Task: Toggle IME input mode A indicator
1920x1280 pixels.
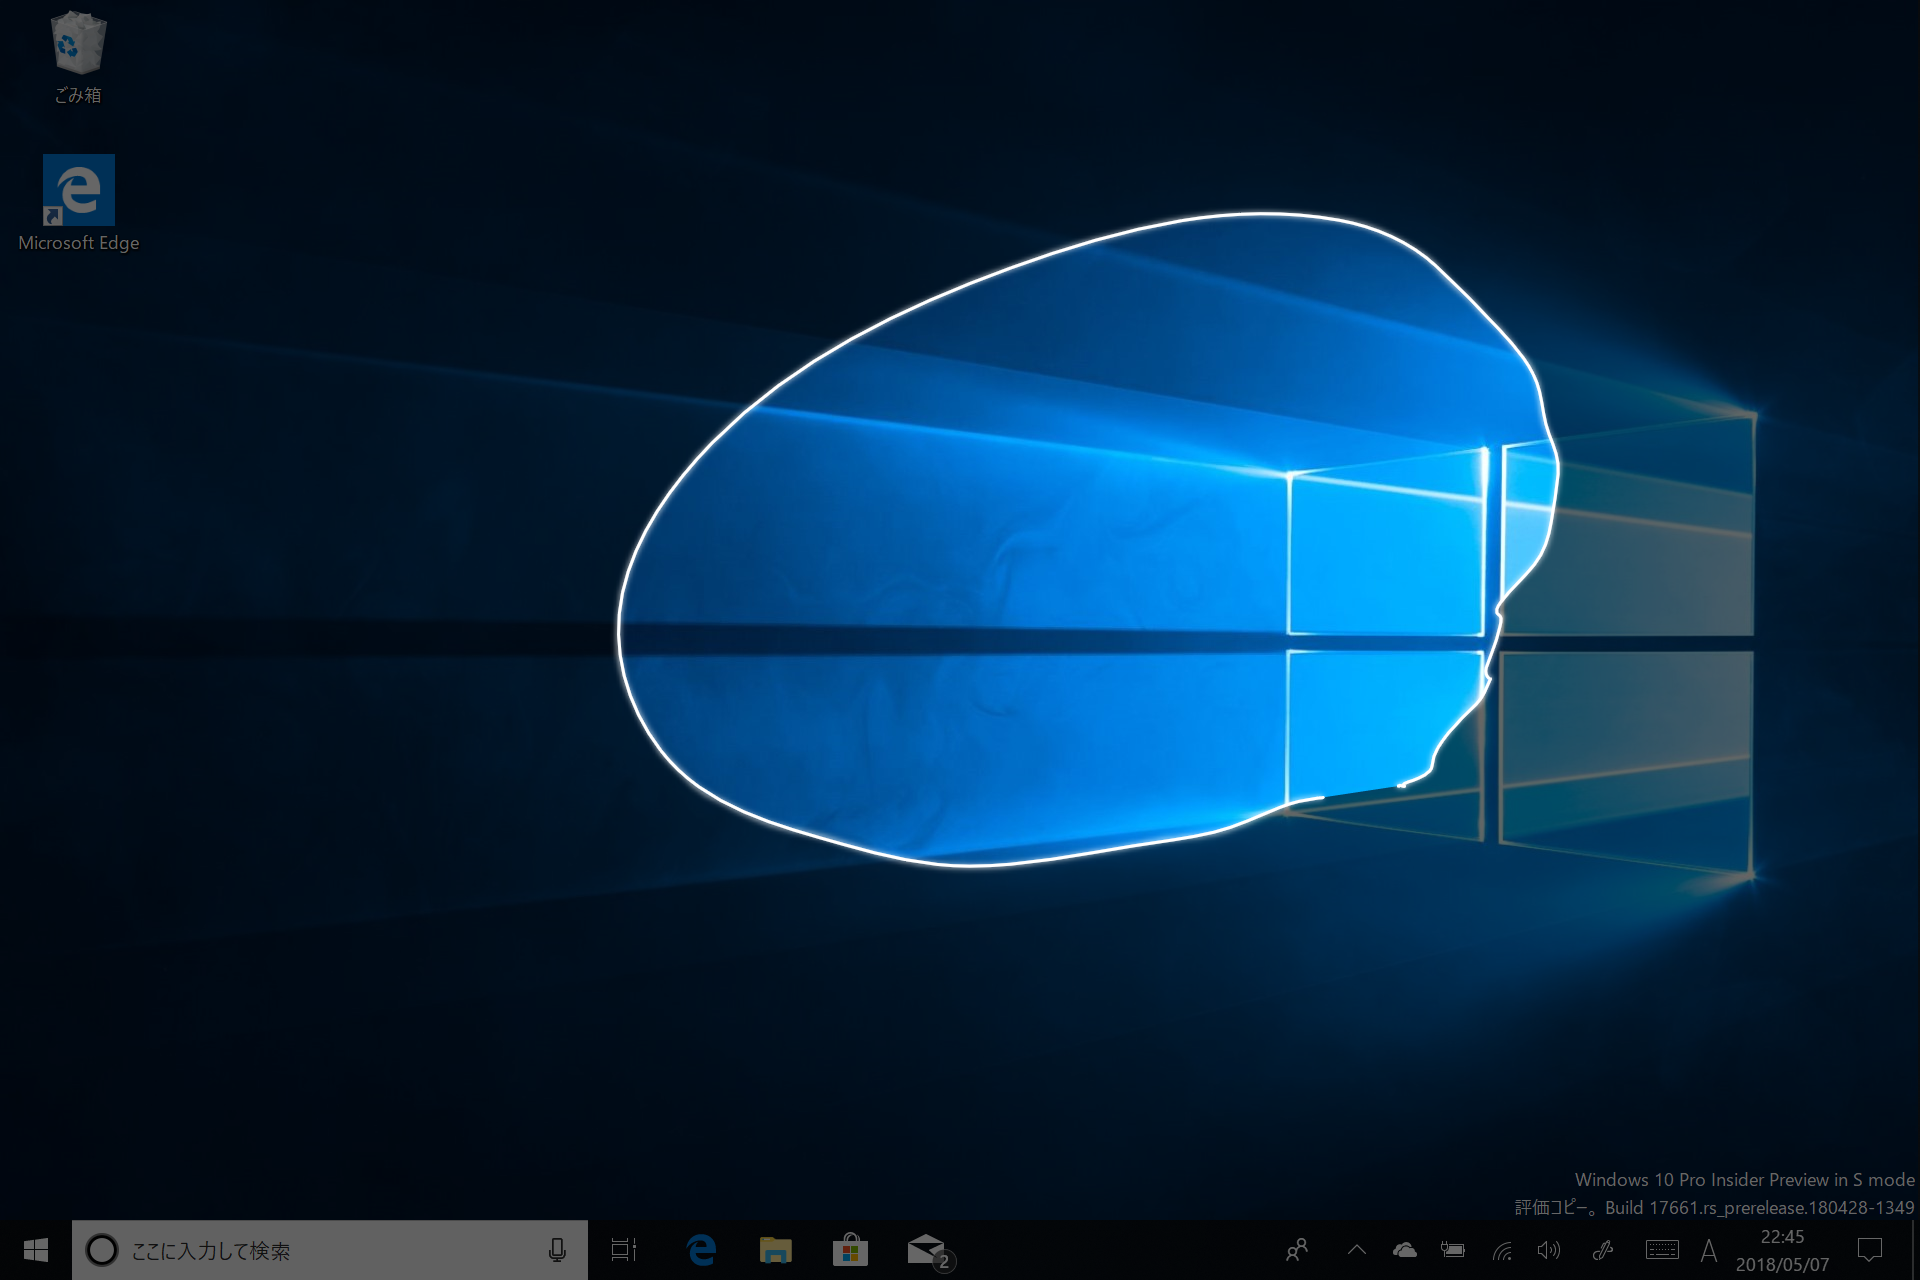Action: [x=1709, y=1250]
